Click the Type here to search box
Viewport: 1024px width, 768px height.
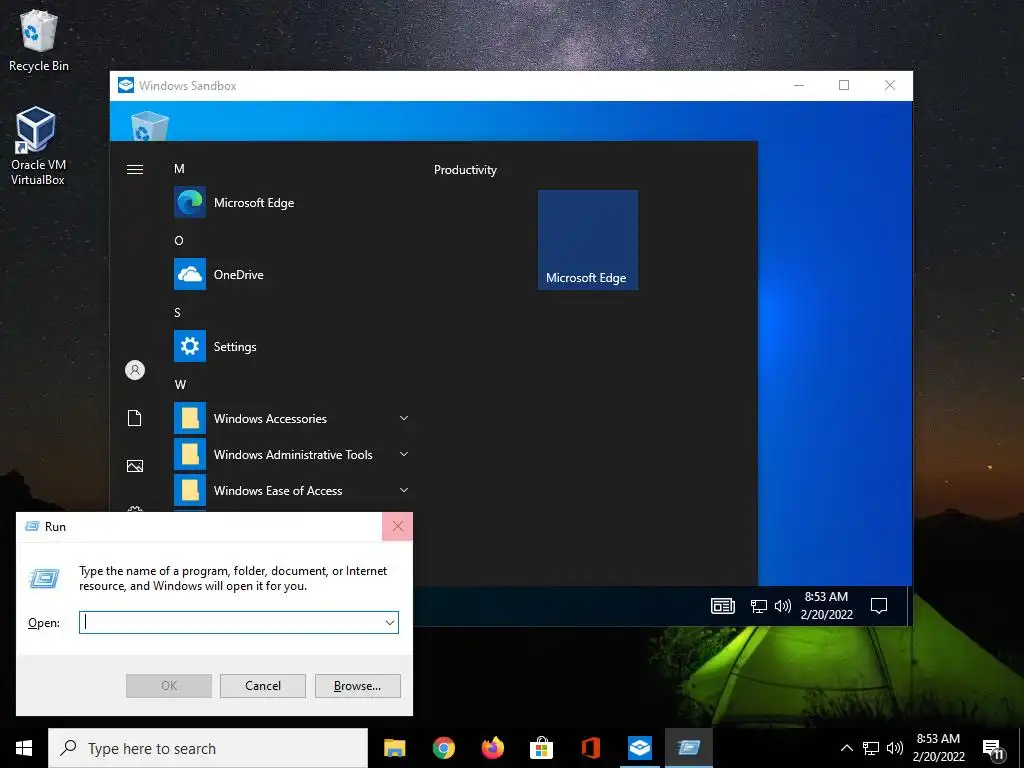click(208, 748)
